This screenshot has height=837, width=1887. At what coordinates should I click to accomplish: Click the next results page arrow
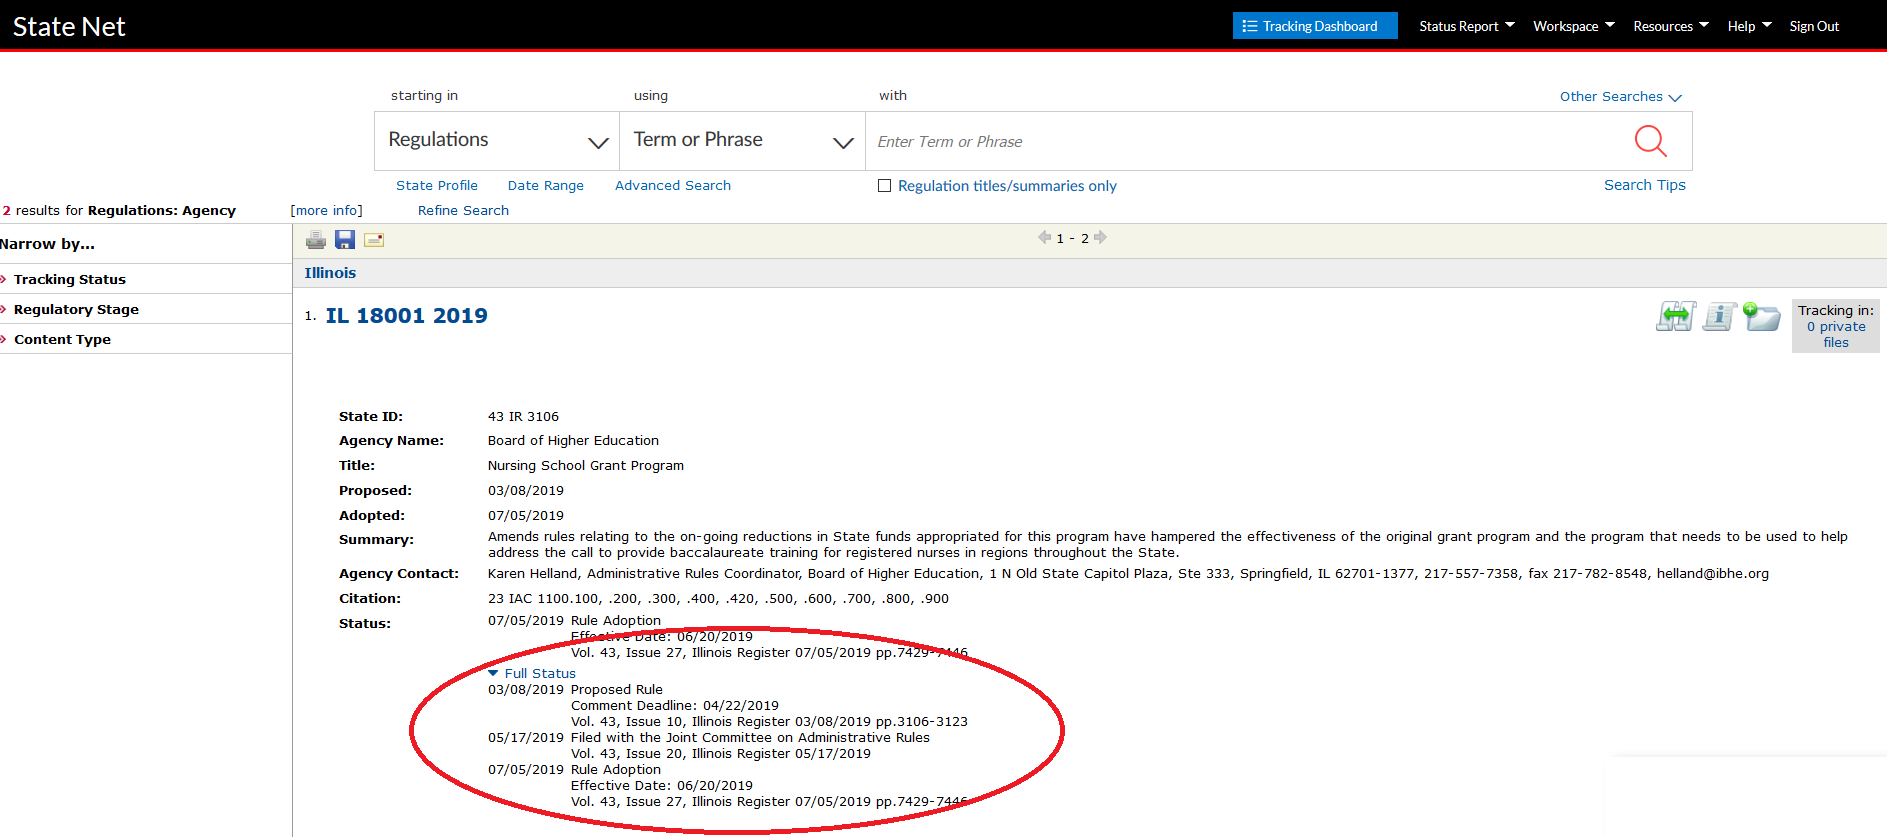tap(1101, 238)
